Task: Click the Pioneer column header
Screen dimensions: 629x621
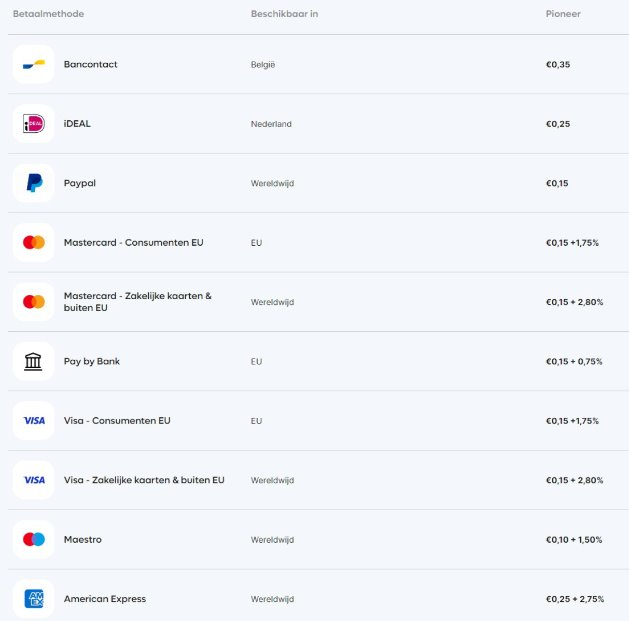Action: pos(563,14)
